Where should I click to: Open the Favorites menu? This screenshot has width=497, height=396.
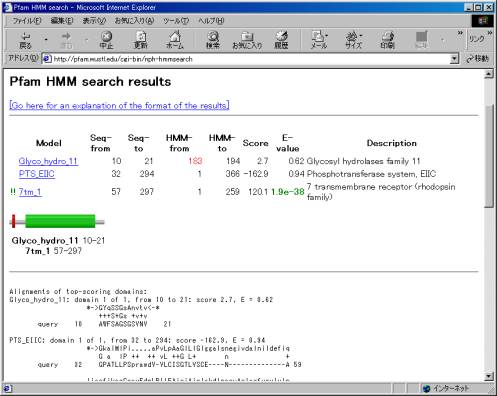pos(134,21)
